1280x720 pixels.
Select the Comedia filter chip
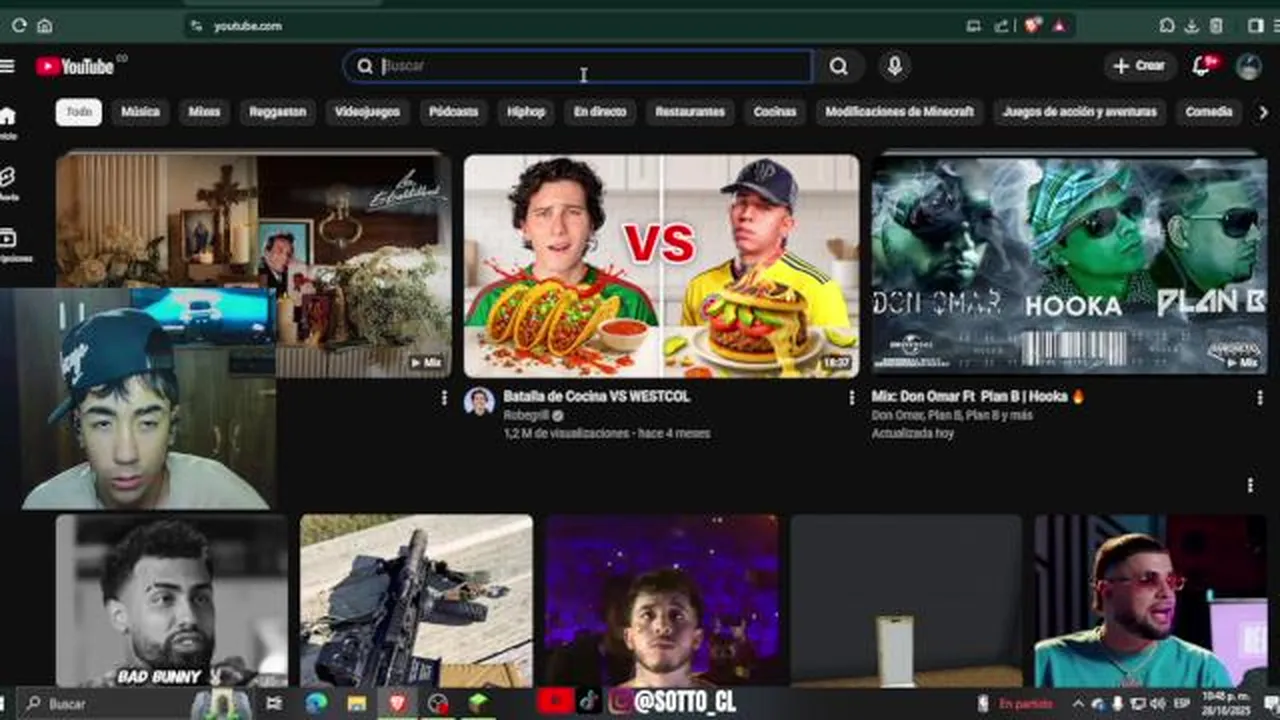pos(1209,112)
